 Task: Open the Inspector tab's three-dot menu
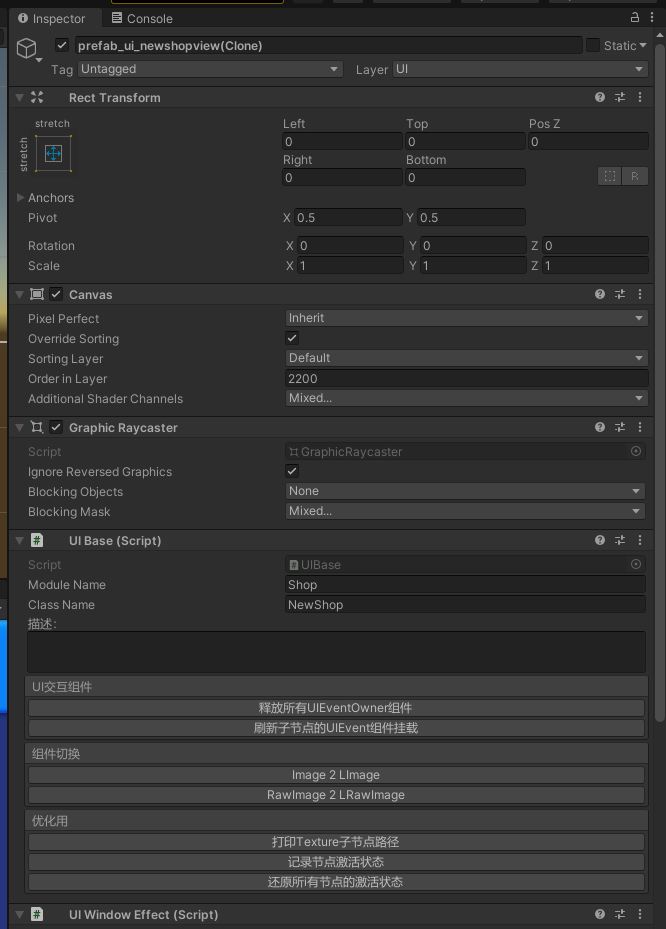(x=652, y=17)
